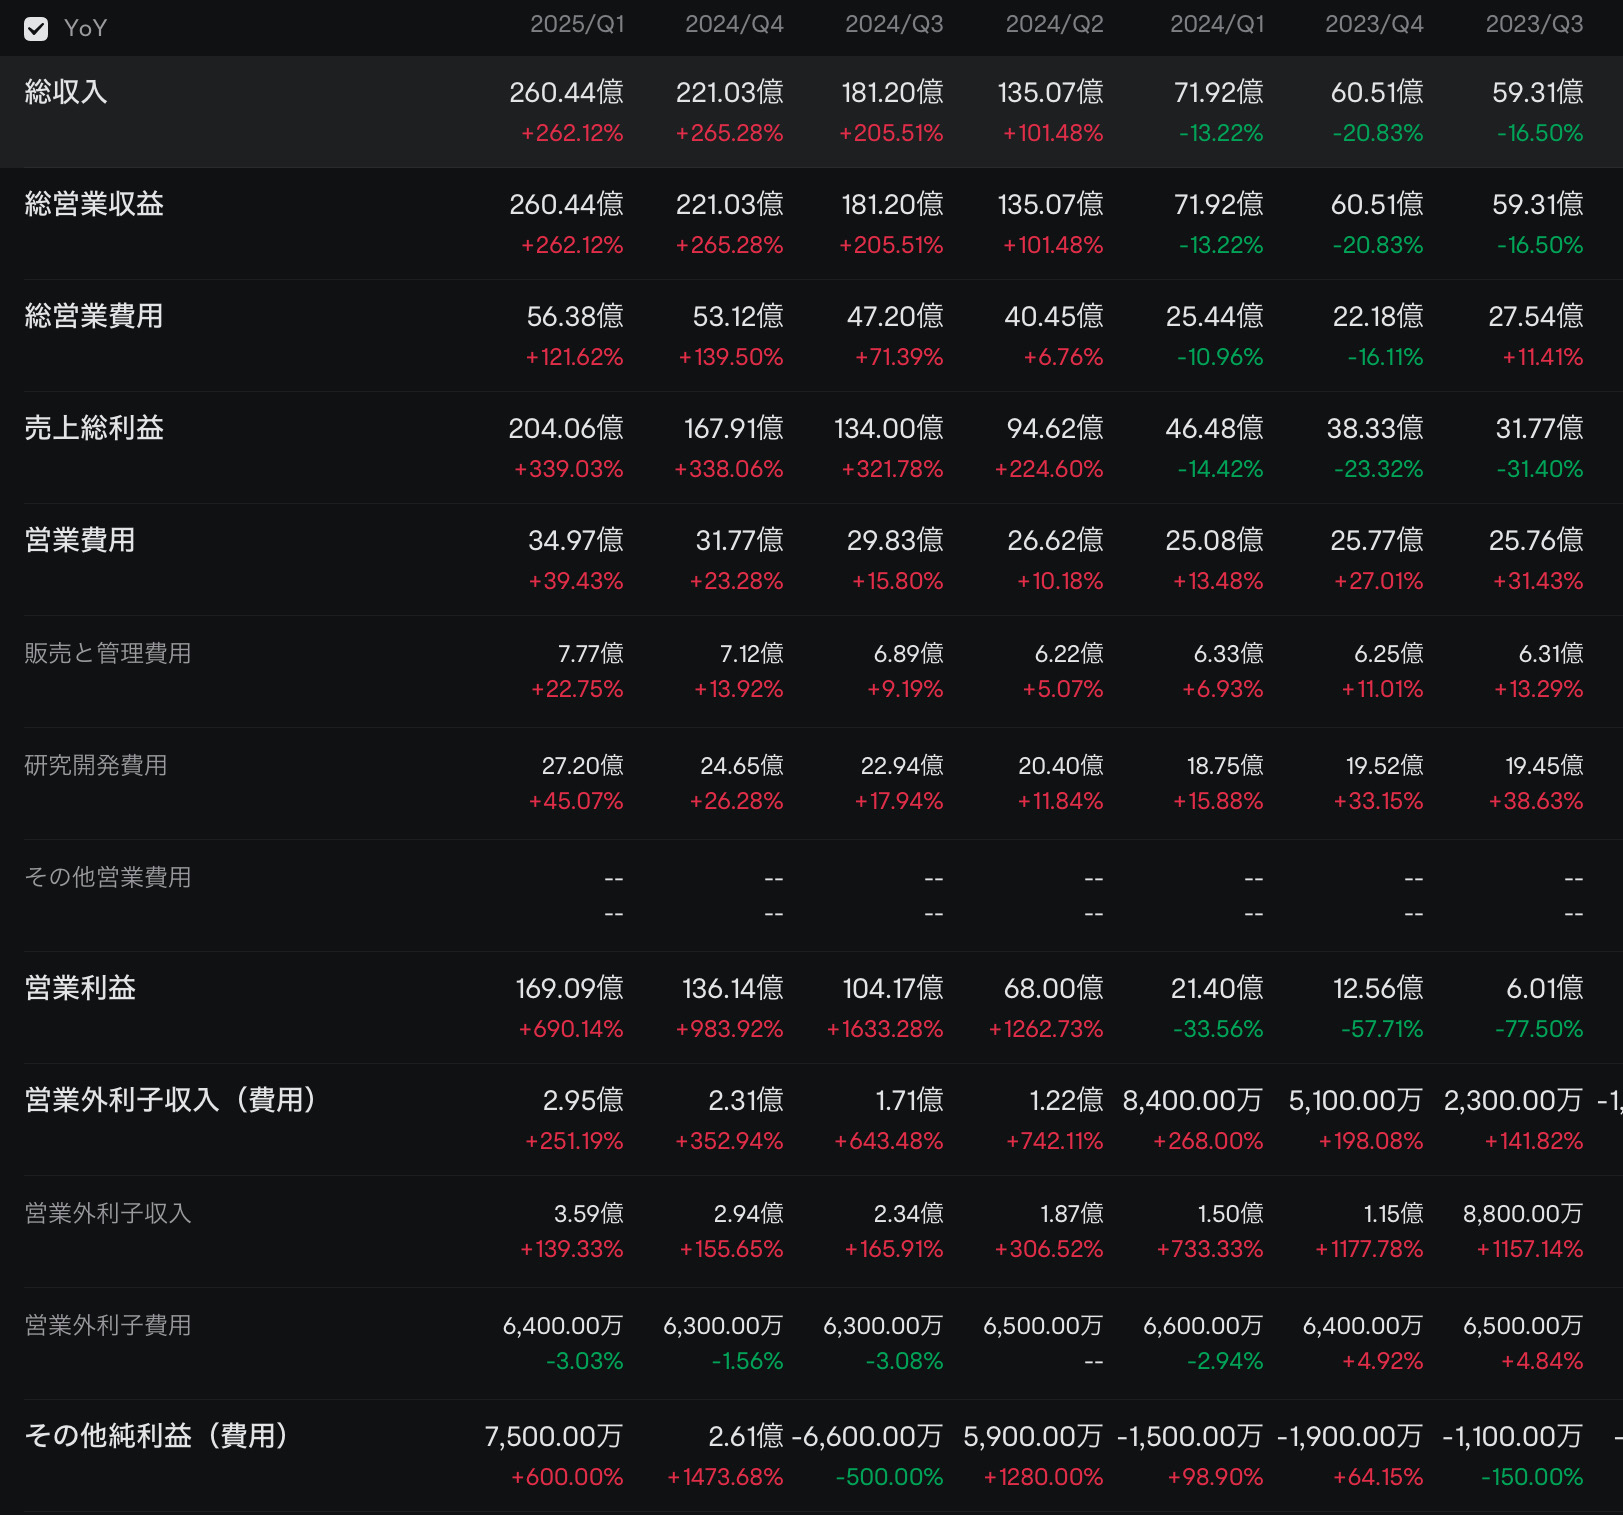Select the 2024/Q2 column header
Viewport: 1623px width, 1515px height.
[1054, 24]
